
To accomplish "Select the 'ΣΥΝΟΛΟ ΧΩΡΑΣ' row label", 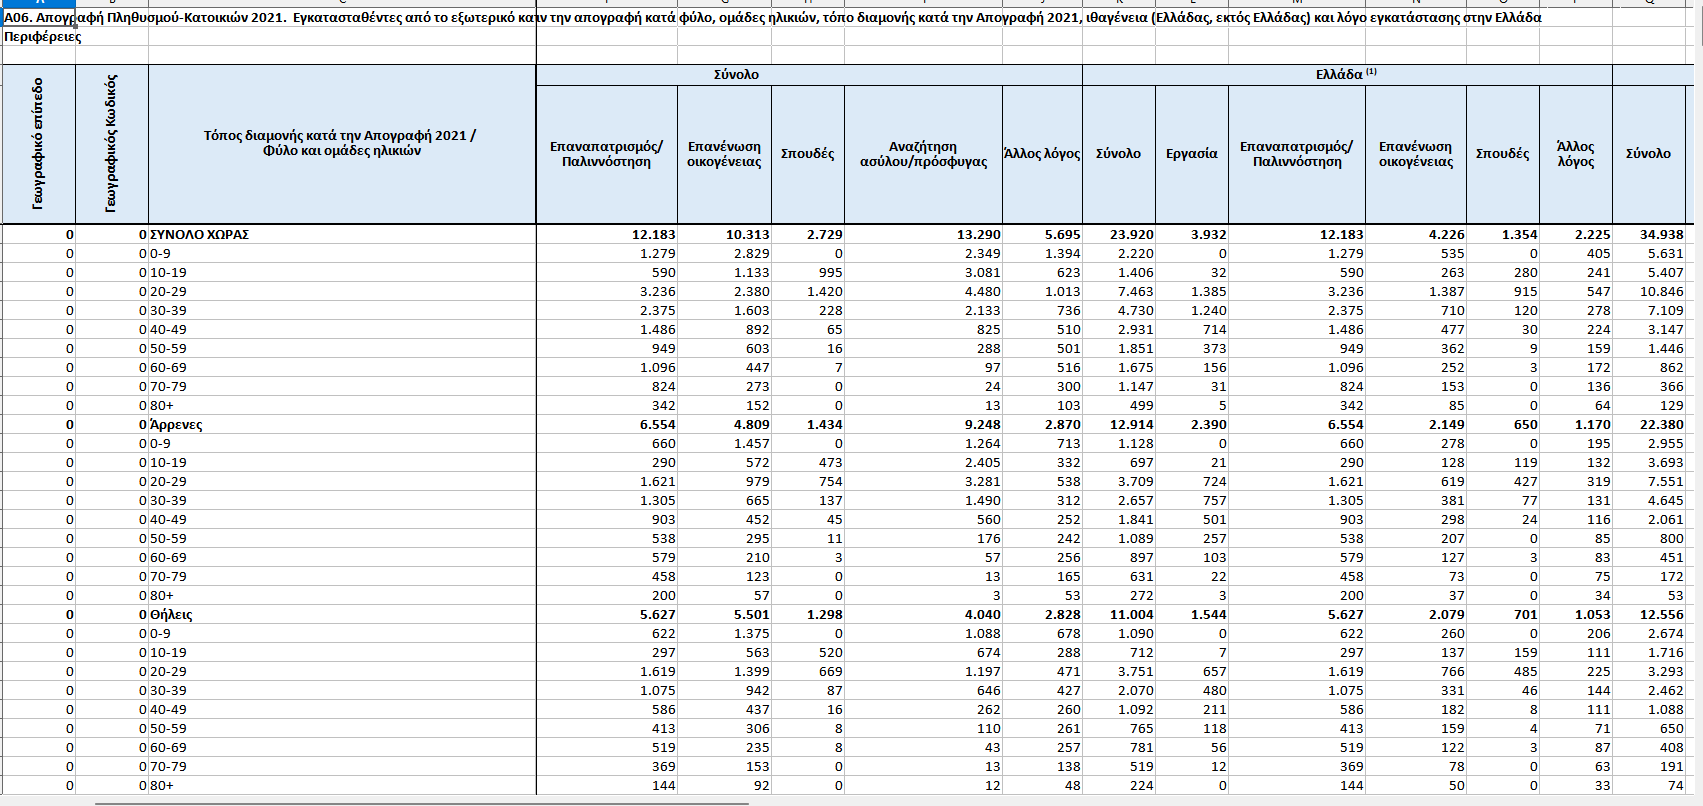I will tap(342, 235).
